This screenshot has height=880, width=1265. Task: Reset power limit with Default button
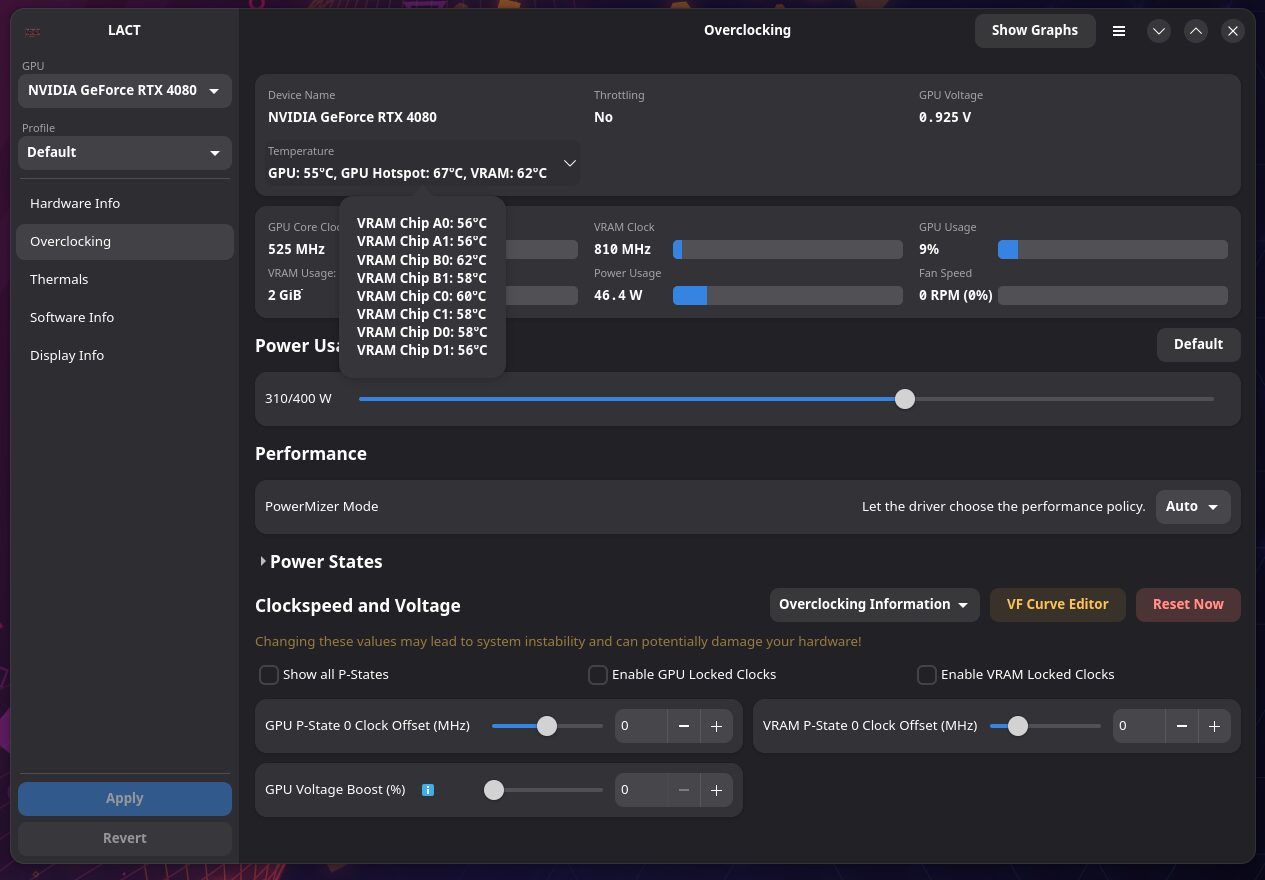click(1198, 345)
